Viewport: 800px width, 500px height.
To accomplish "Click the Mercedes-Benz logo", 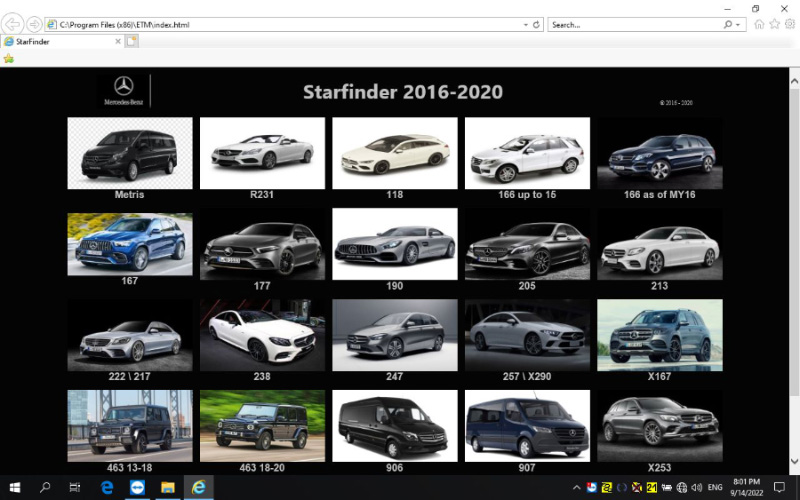I will (x=123, y=91).
